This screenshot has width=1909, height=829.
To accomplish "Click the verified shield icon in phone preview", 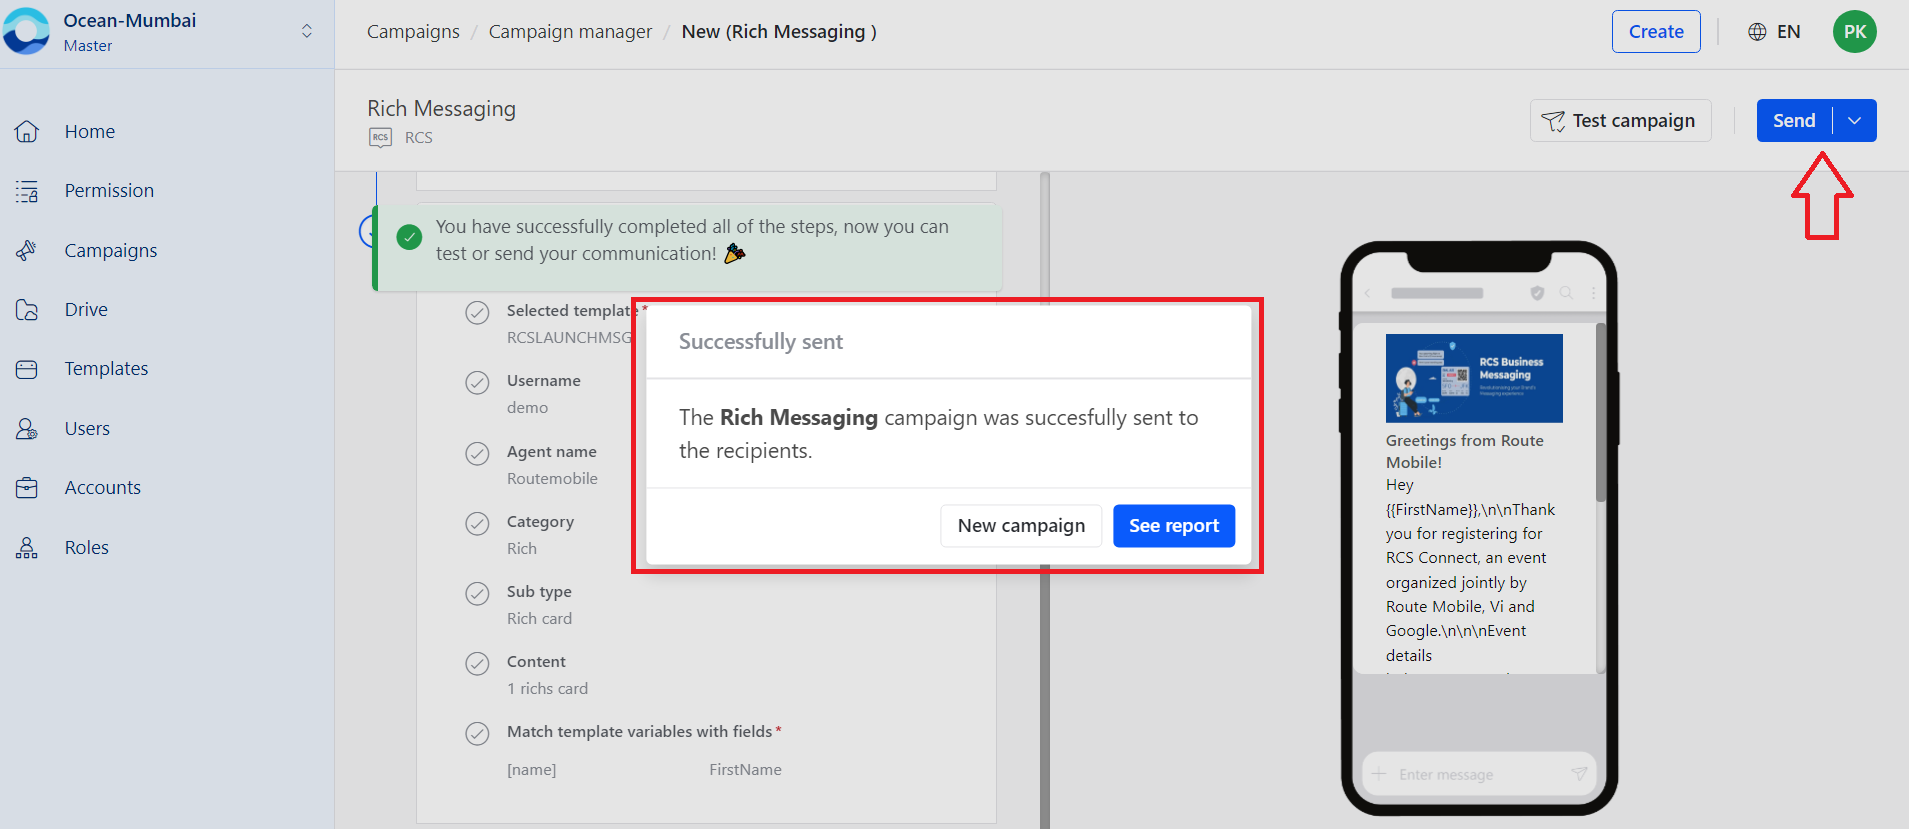I will [x=1538, y=293].
